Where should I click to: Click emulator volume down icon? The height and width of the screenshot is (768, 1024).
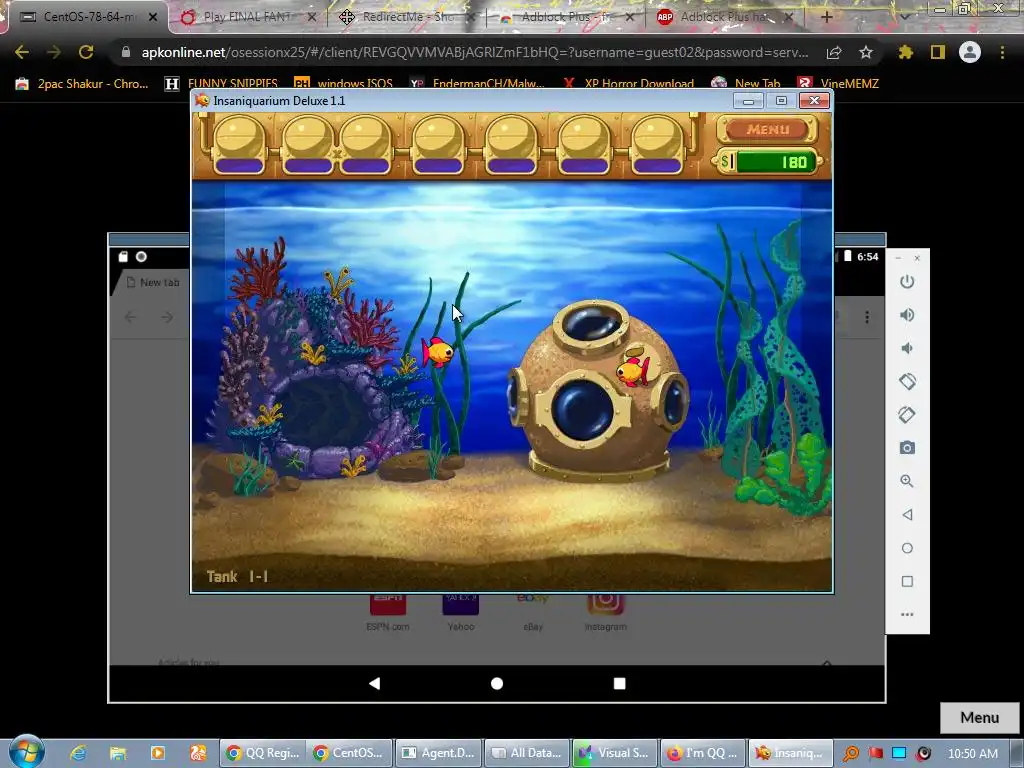coord(907,348)
